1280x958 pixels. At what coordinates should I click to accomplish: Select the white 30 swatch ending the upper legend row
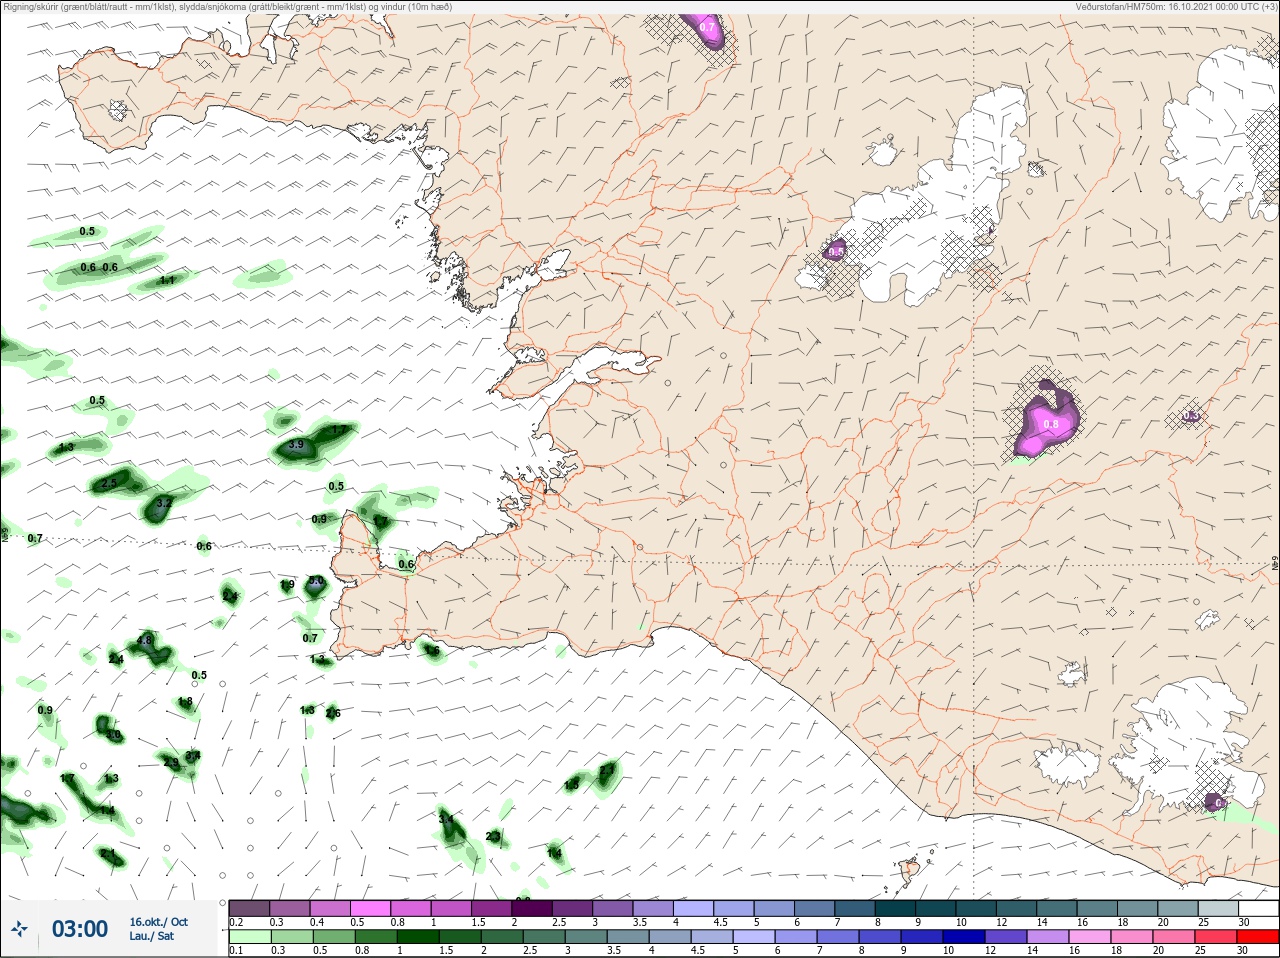1258,908
